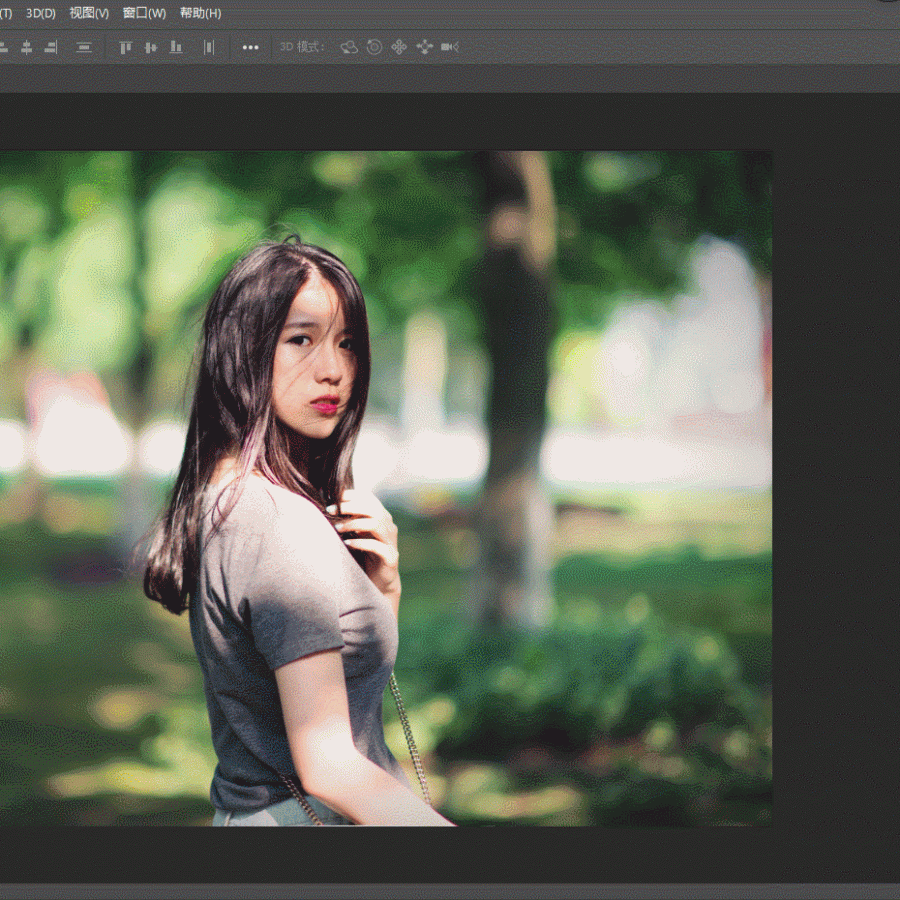Select the 3D slide mode icon
Image resolution: width=900 pixels, height=900 pixels.
(x=424, y=47)
